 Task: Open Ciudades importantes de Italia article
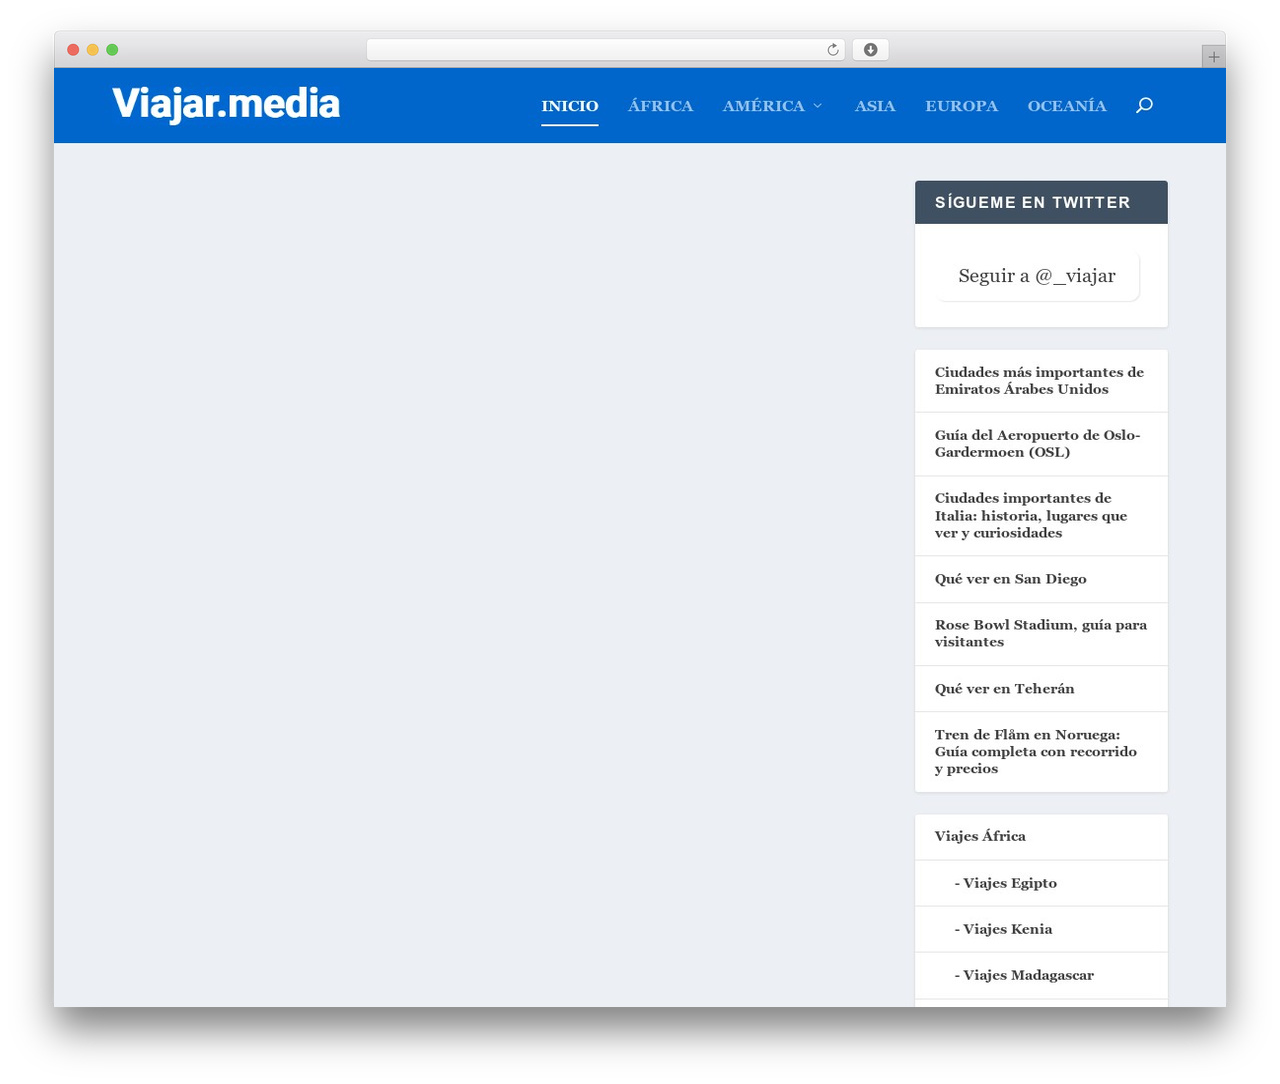tap(1031, 516)
